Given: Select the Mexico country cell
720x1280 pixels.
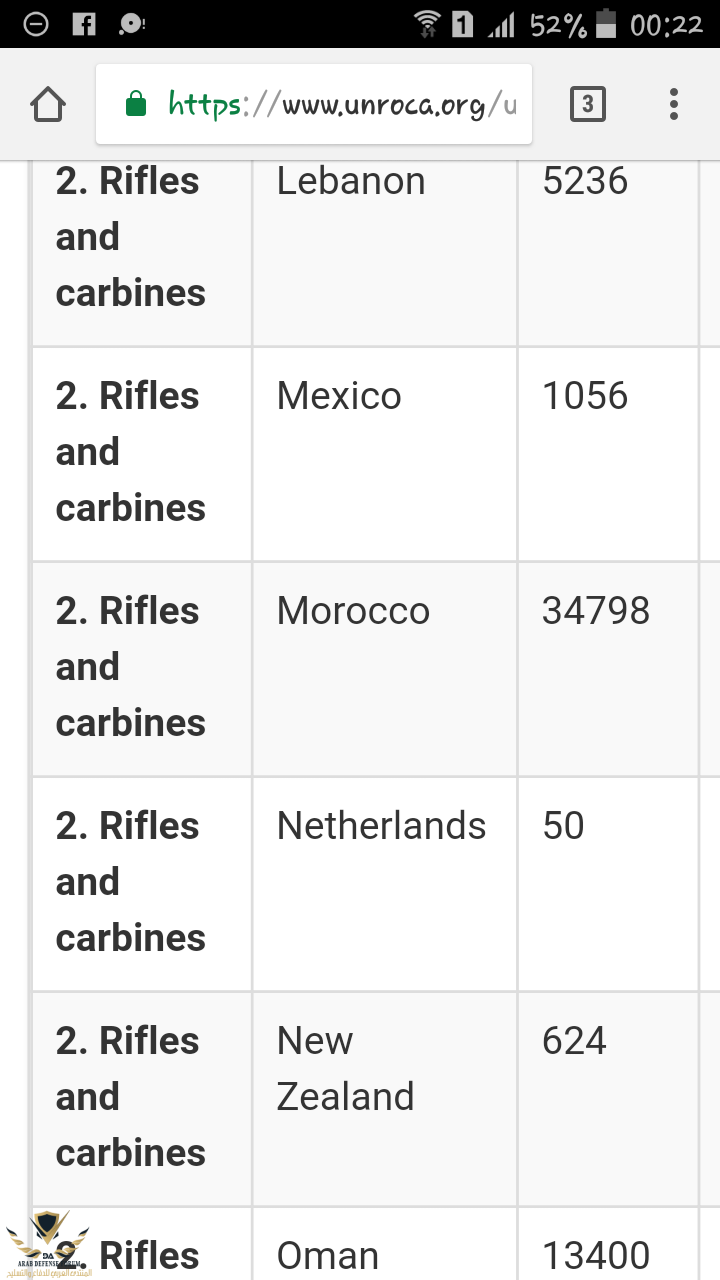Looking at the screenshot, I should click(339, 397).
